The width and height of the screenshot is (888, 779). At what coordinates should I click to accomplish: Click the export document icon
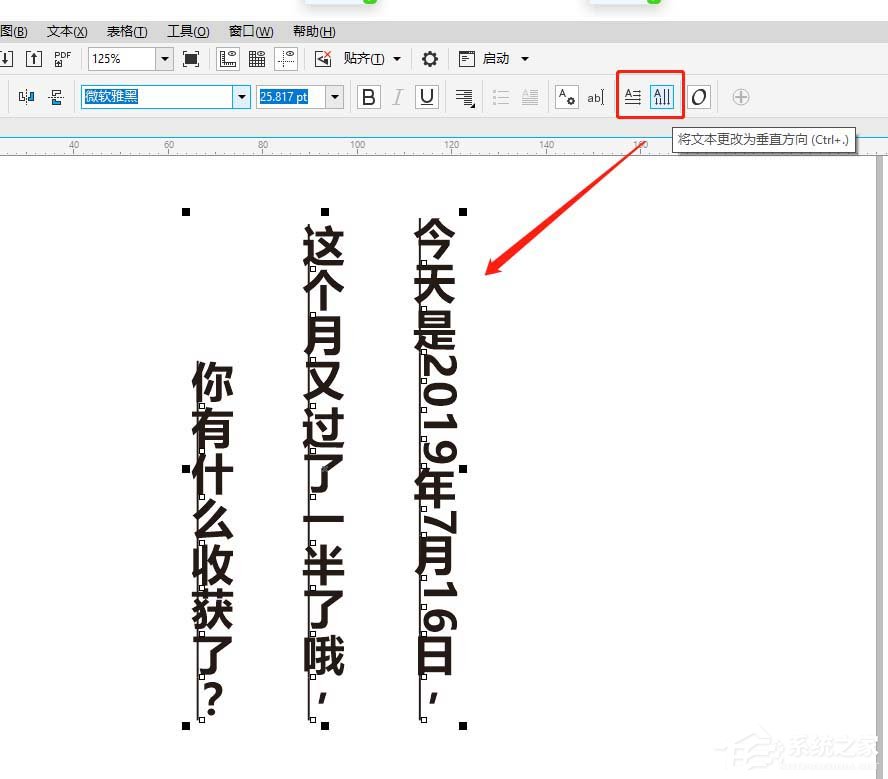coord(33,58)
